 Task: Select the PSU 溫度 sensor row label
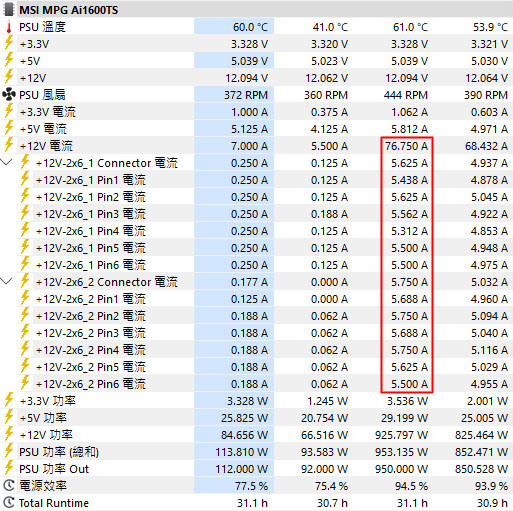pos(42,27)
